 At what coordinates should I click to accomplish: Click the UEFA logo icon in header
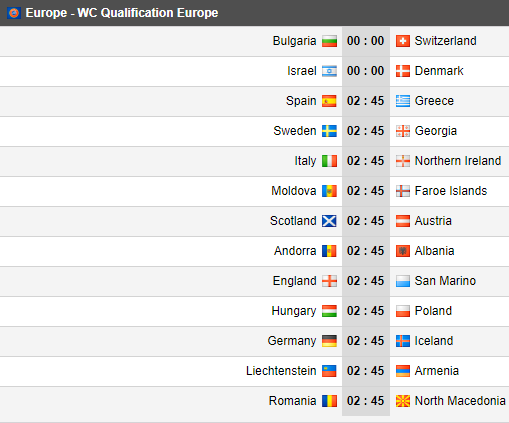point(14,13)
